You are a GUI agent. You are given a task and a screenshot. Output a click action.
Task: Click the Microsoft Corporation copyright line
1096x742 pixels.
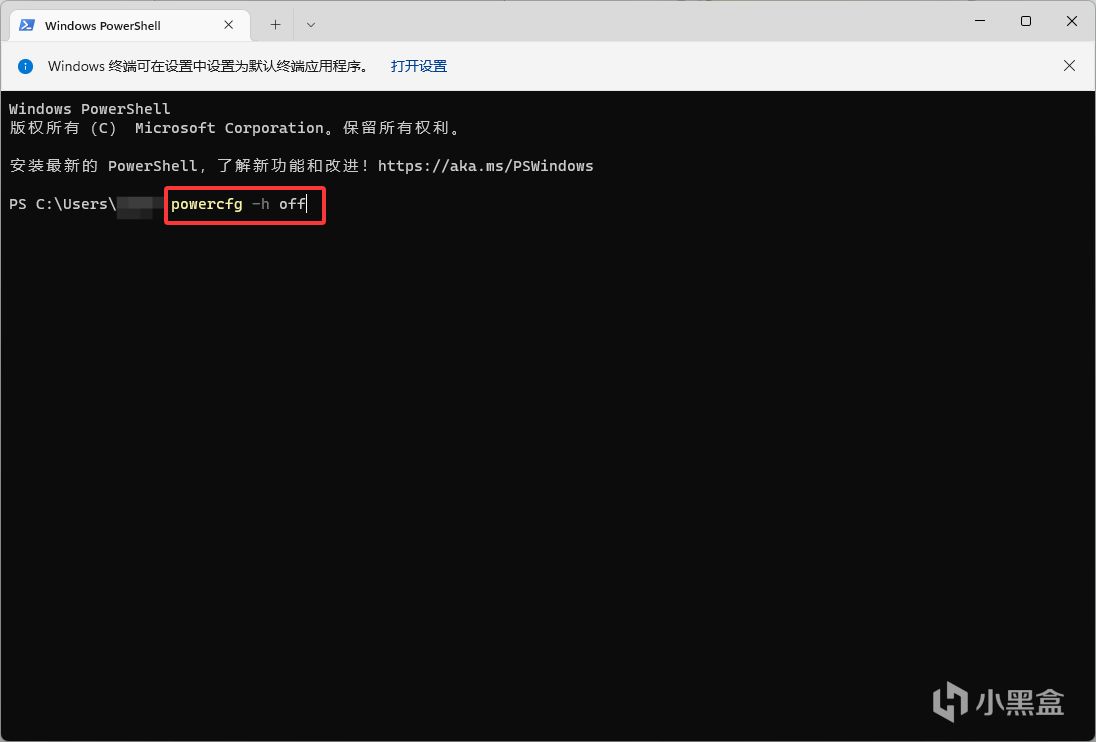pyautogui.click(x=236, y=128)
